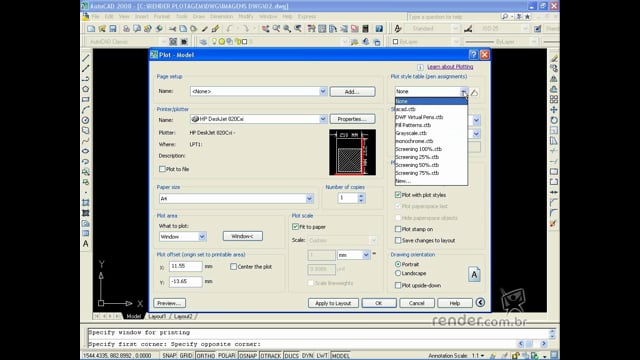Viewport: 640px width, 360px height.
Task: Click the Save icon in the Standard toolbar
Action: click(x=113, y=29)
